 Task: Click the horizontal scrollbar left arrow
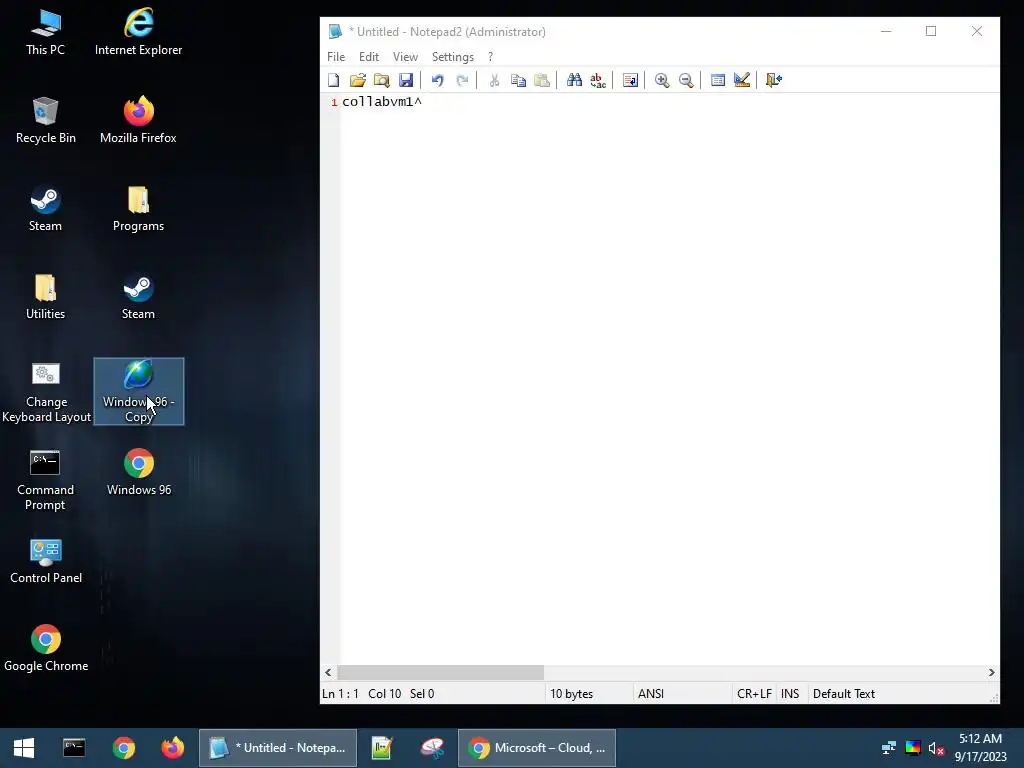click(328, 673)
